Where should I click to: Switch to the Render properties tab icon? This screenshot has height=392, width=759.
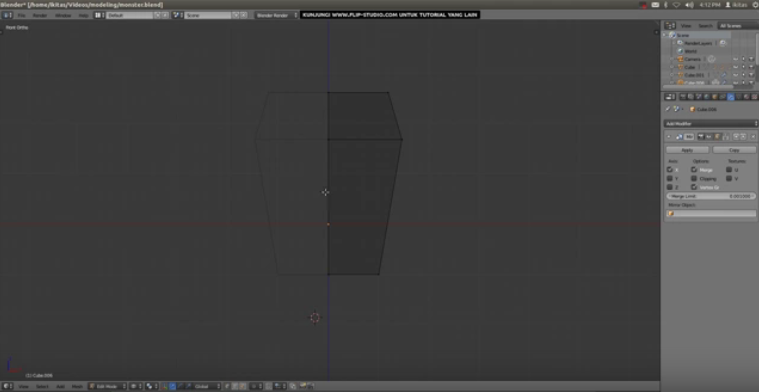683,97
